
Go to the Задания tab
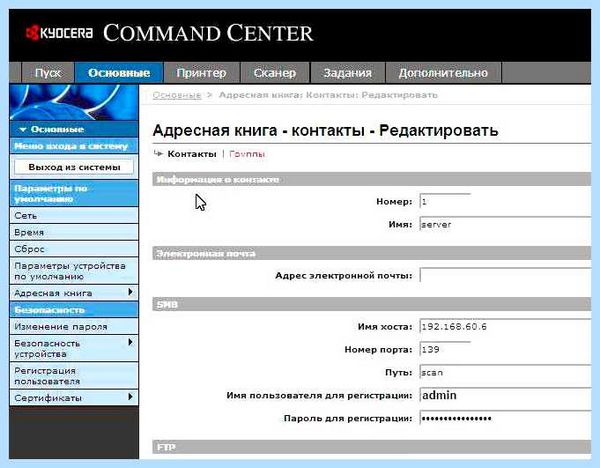[347, 73]
